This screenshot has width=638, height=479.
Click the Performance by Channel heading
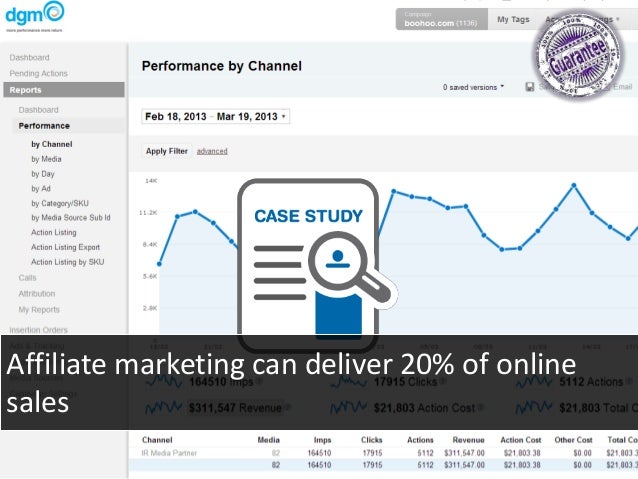point(222,66)
